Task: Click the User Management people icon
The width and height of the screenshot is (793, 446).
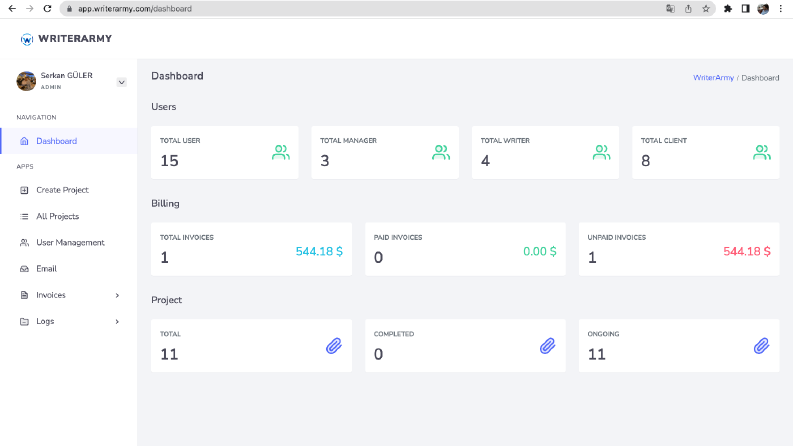Action: point(24,243)
